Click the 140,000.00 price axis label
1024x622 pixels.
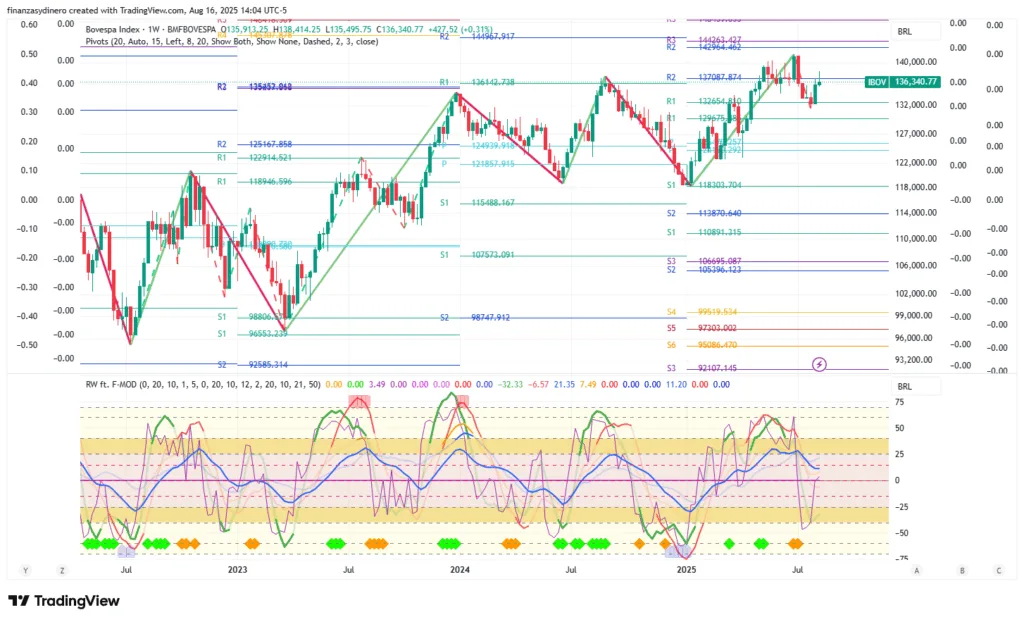(916, 62)
